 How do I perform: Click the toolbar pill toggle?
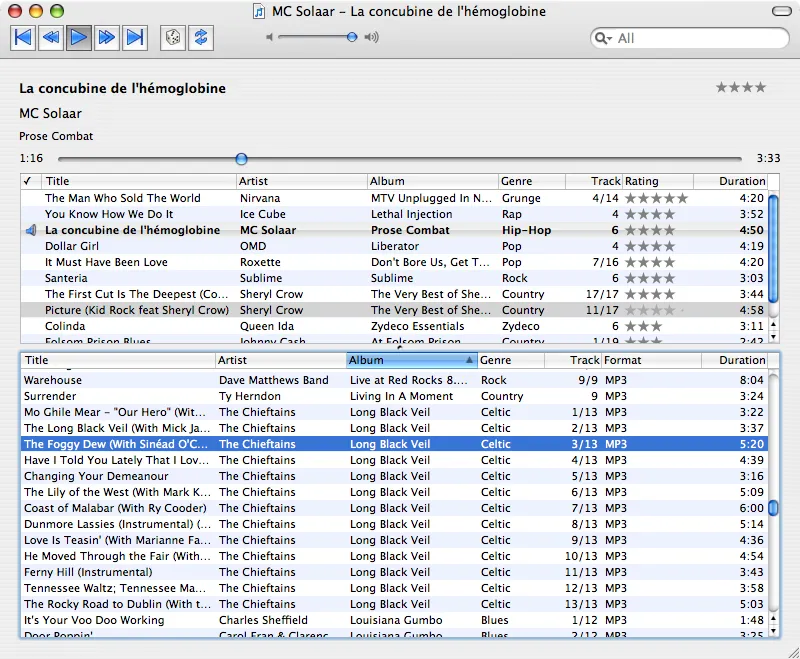click(x=780, y=9)
